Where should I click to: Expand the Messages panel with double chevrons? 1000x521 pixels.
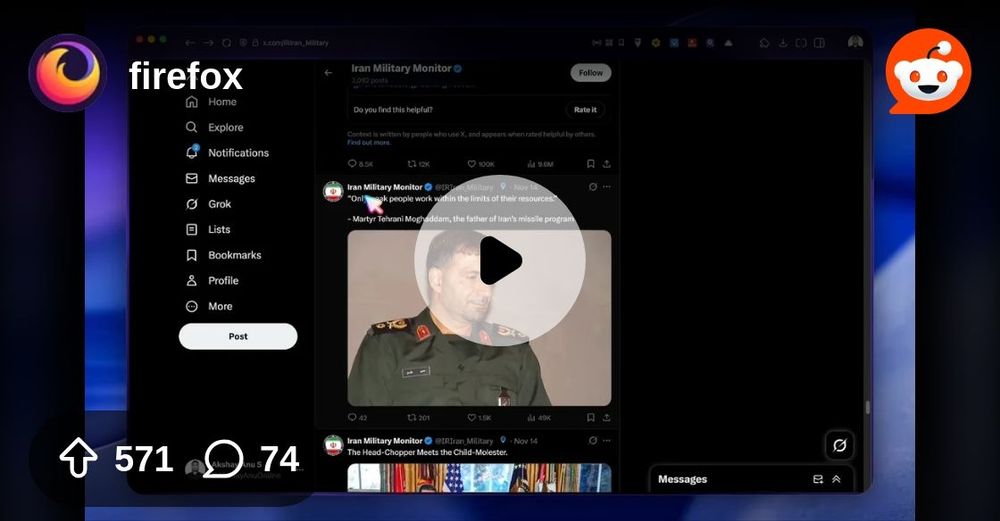pos(836,480)
